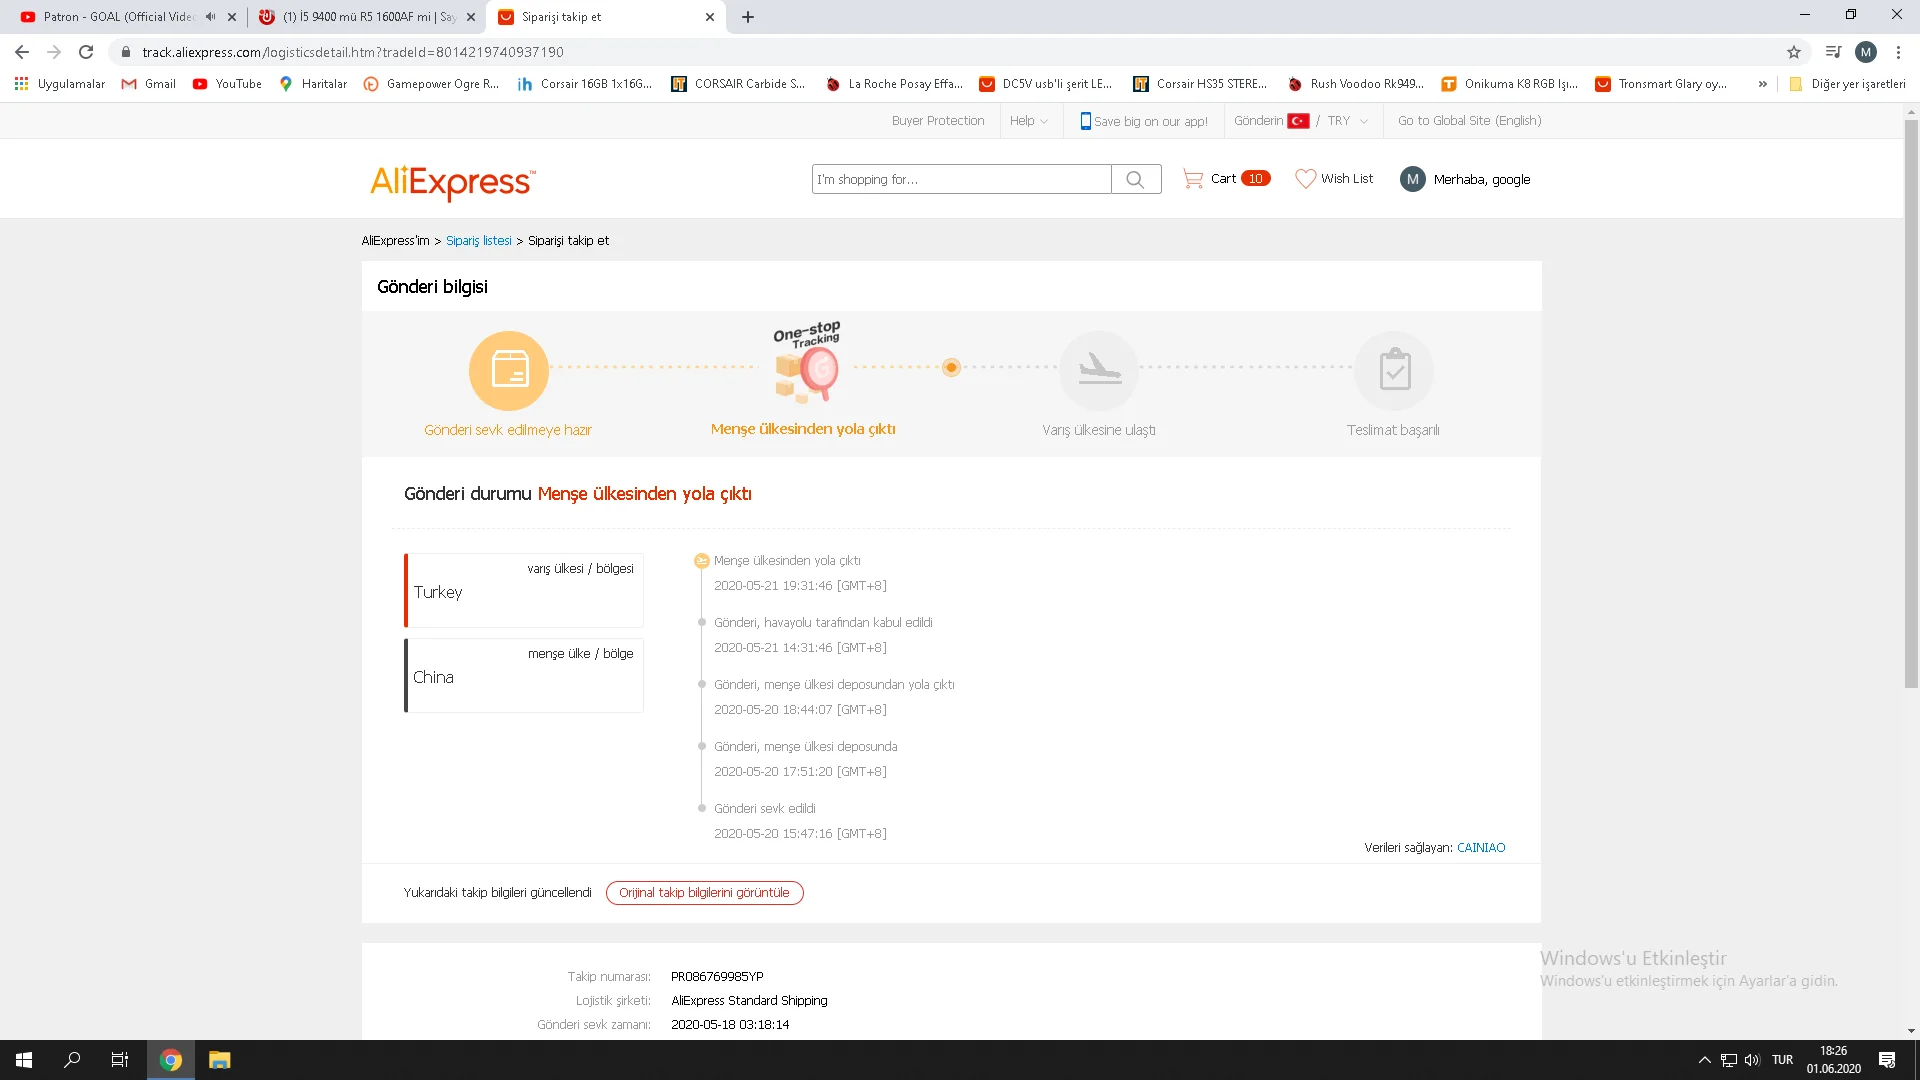Screen dimensions: 1920x1080
Task: Expand the Help dropdown
Action: tap(1028, 121)
